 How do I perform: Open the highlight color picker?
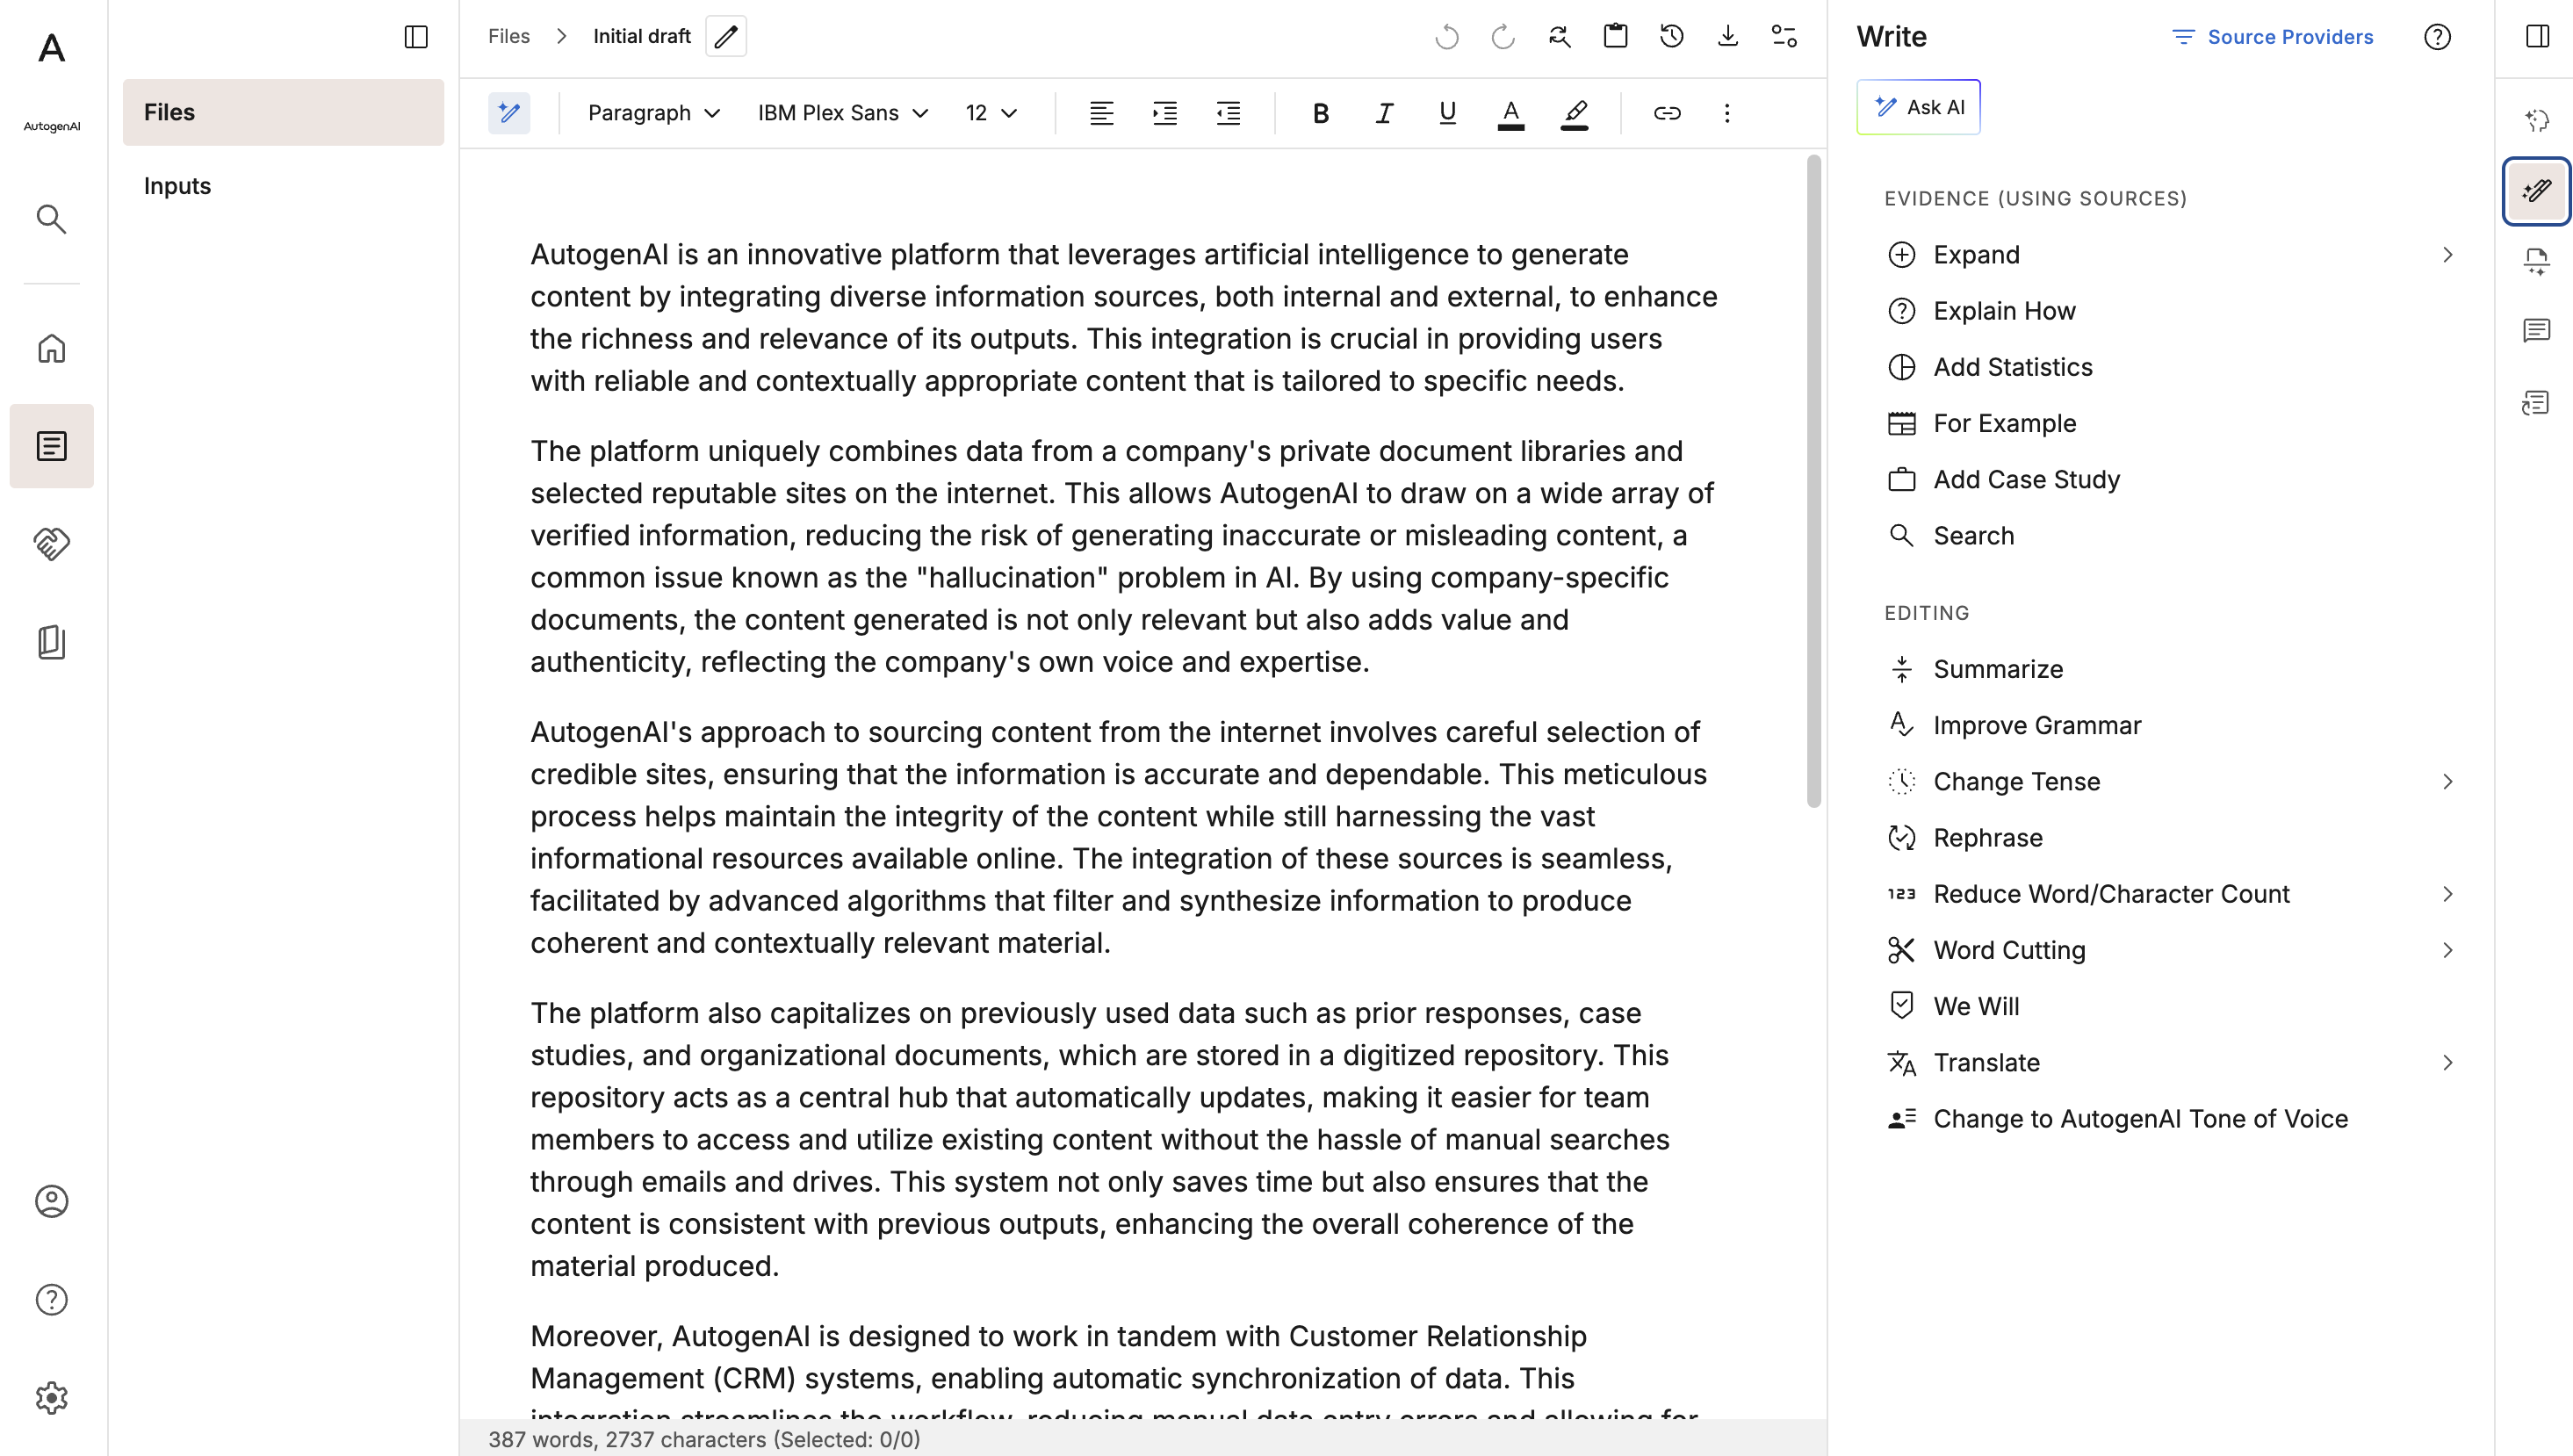click(1575, 113)
